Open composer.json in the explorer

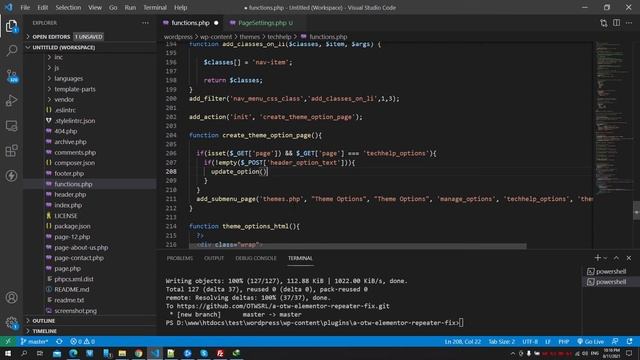click(x=74, y=163)
